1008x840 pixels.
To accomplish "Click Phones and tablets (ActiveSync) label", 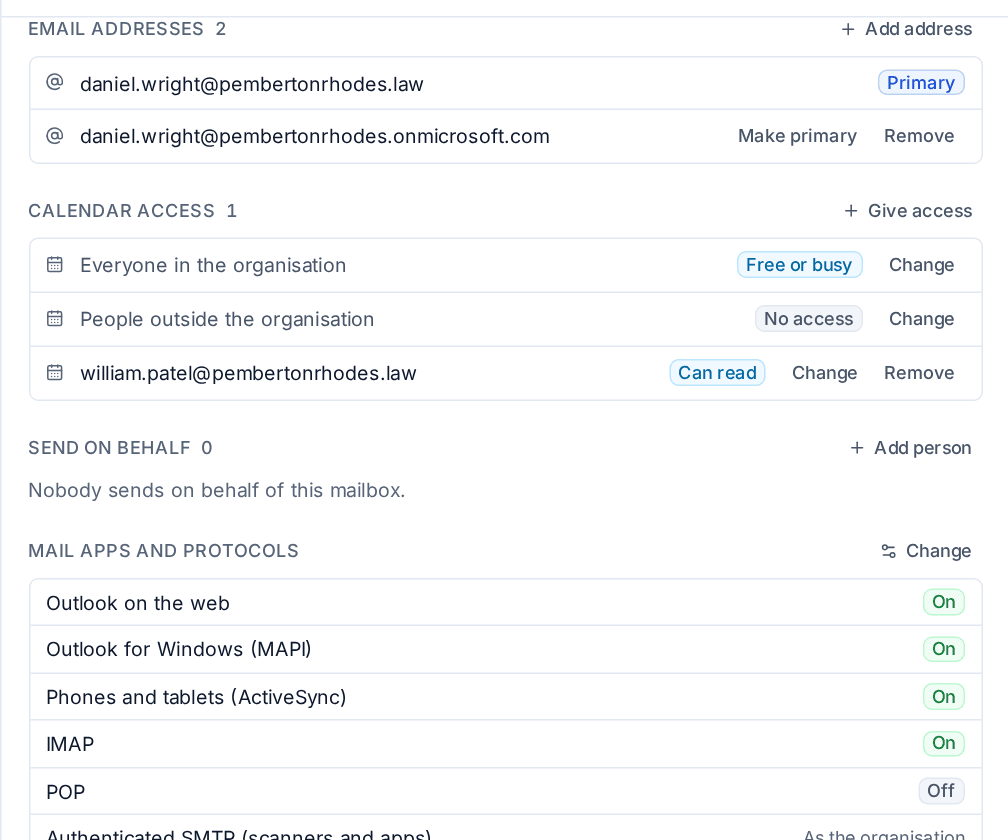I will click(196, 697).
